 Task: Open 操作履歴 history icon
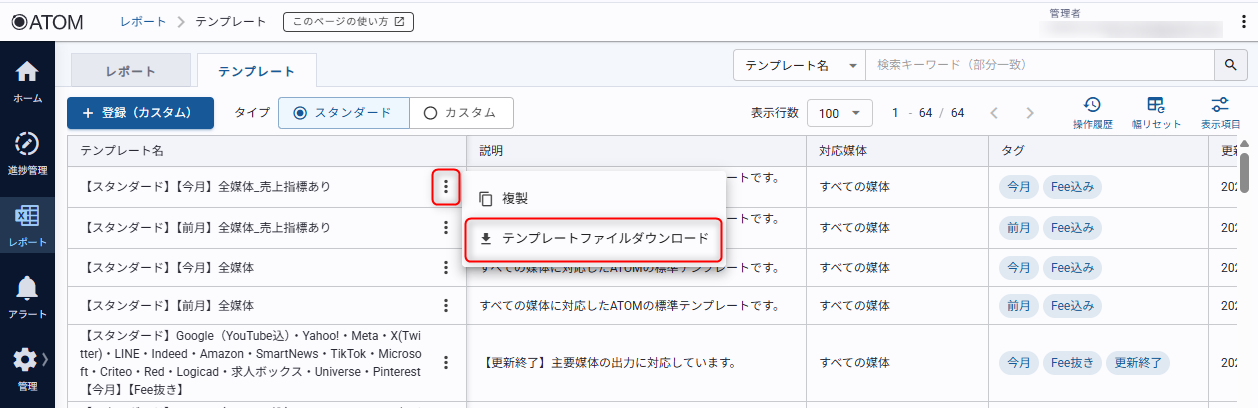[1092, 112]
